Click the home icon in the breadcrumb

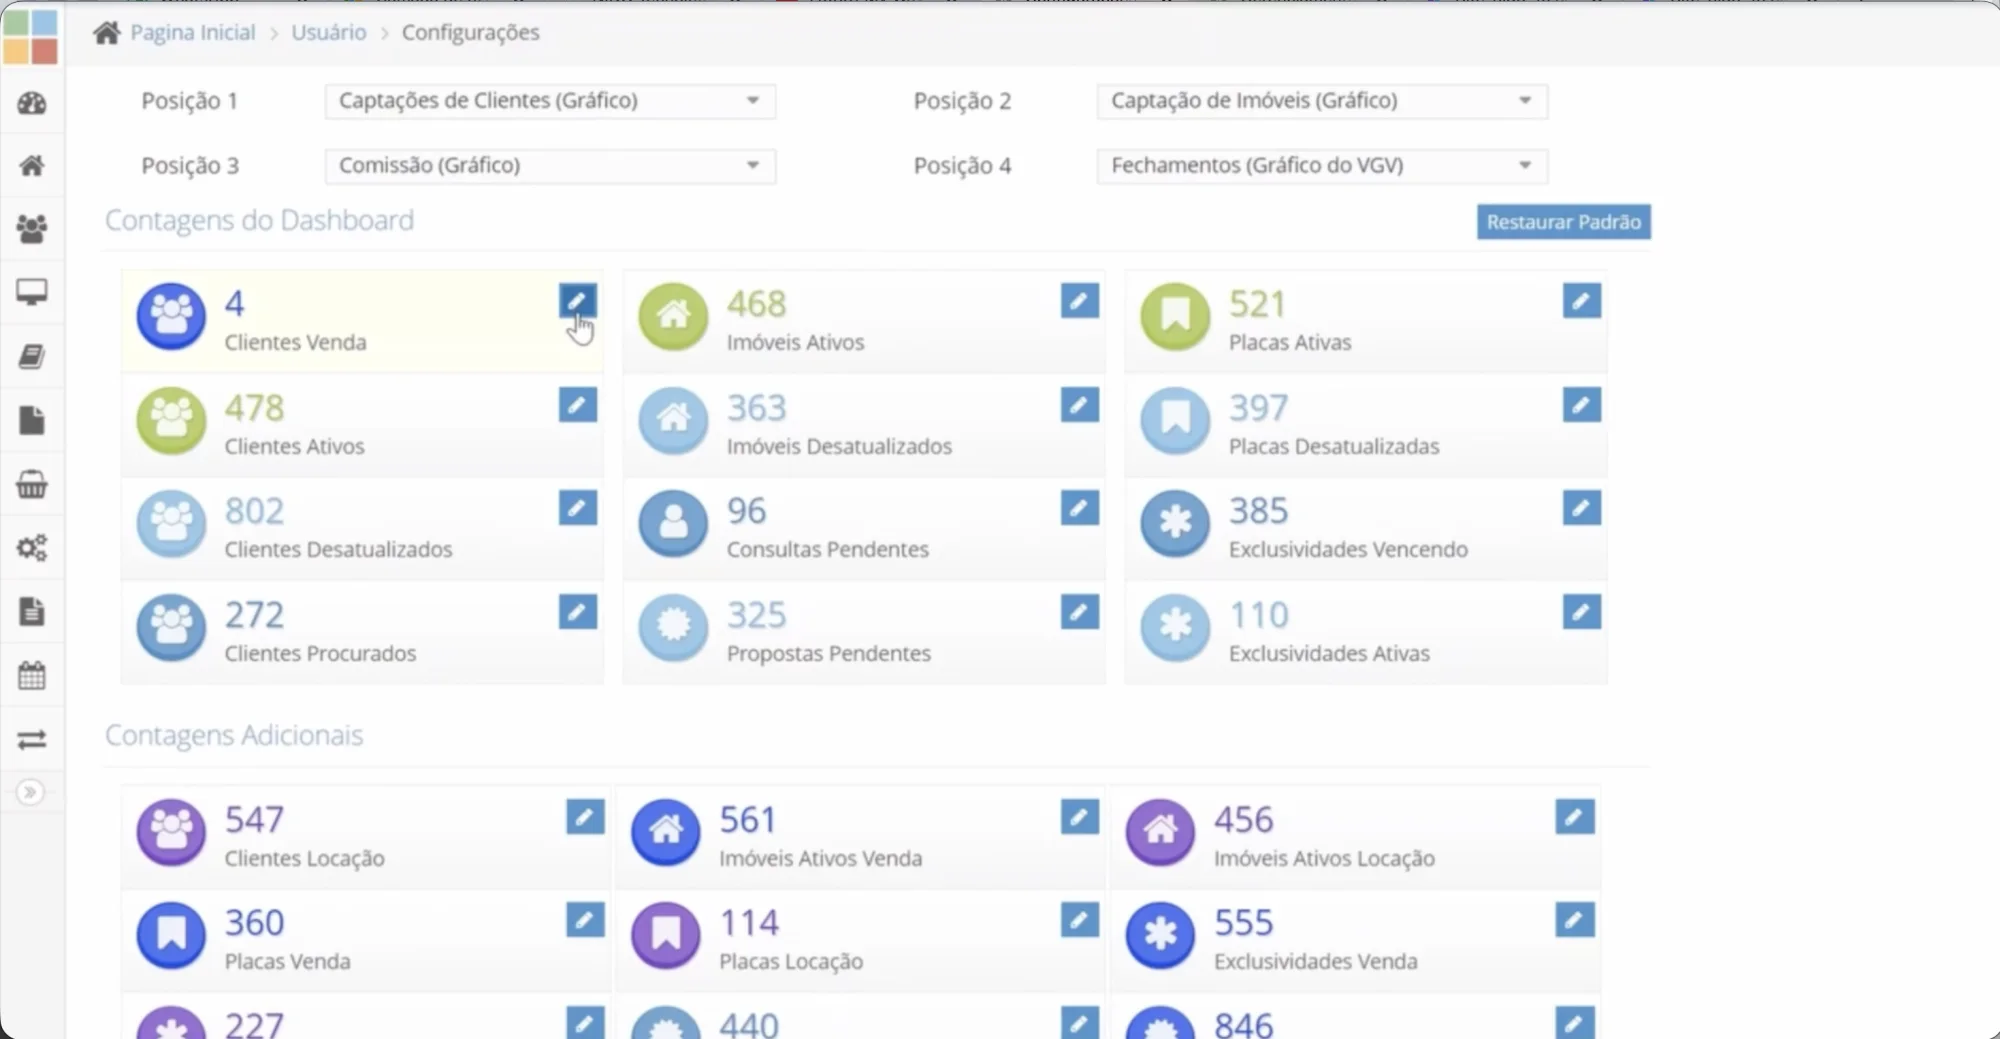107,33
